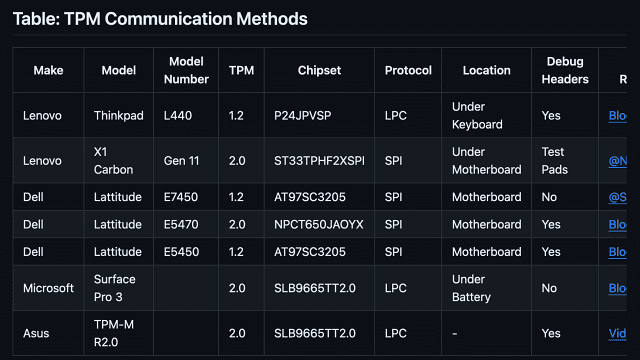The height and width of the screenshot is (360, 640).
Task: Select the ST33TPHF2XSPI chipset cell
Action: pos(319,161)
